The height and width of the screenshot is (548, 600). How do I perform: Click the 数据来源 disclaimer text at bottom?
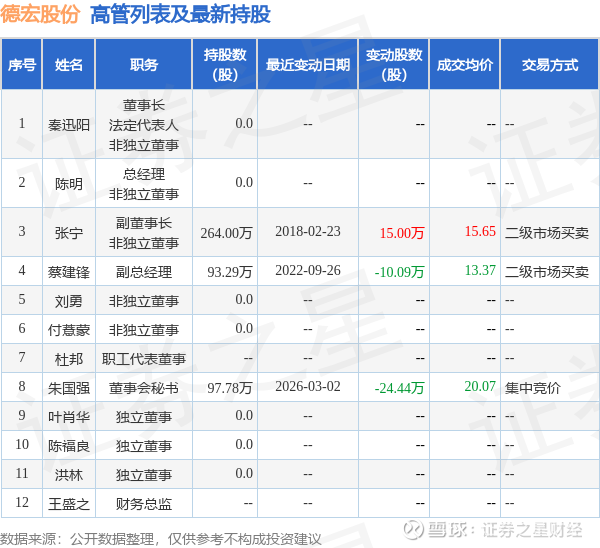161,539
